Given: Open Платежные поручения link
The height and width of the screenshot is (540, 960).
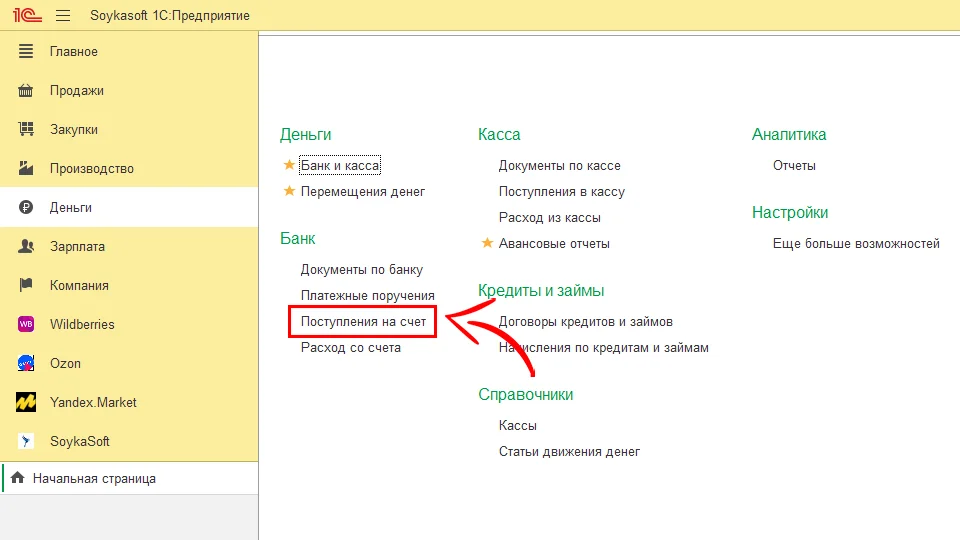Looking at the screenshot, I should pos(367,296).
